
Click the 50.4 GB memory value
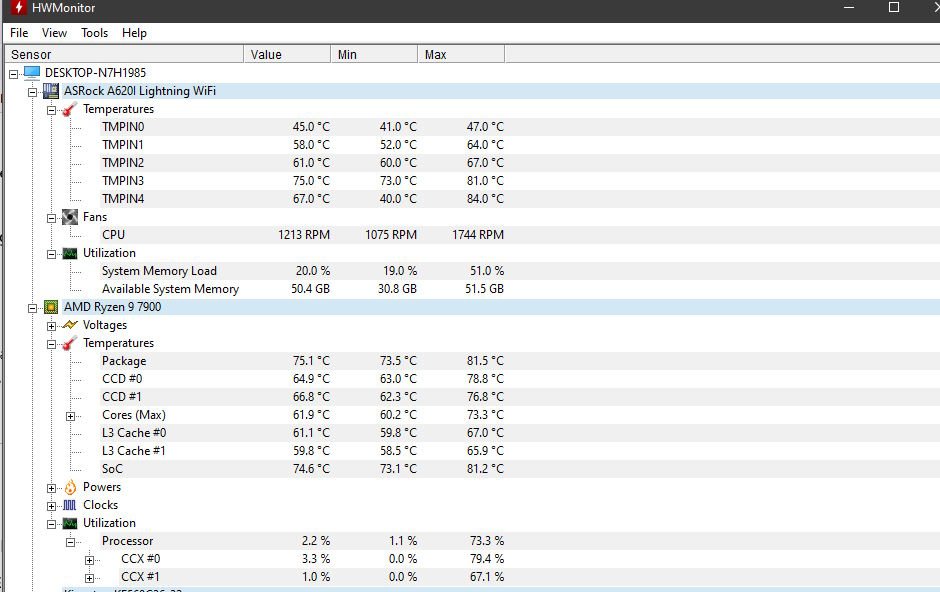[x=311, y=289]
